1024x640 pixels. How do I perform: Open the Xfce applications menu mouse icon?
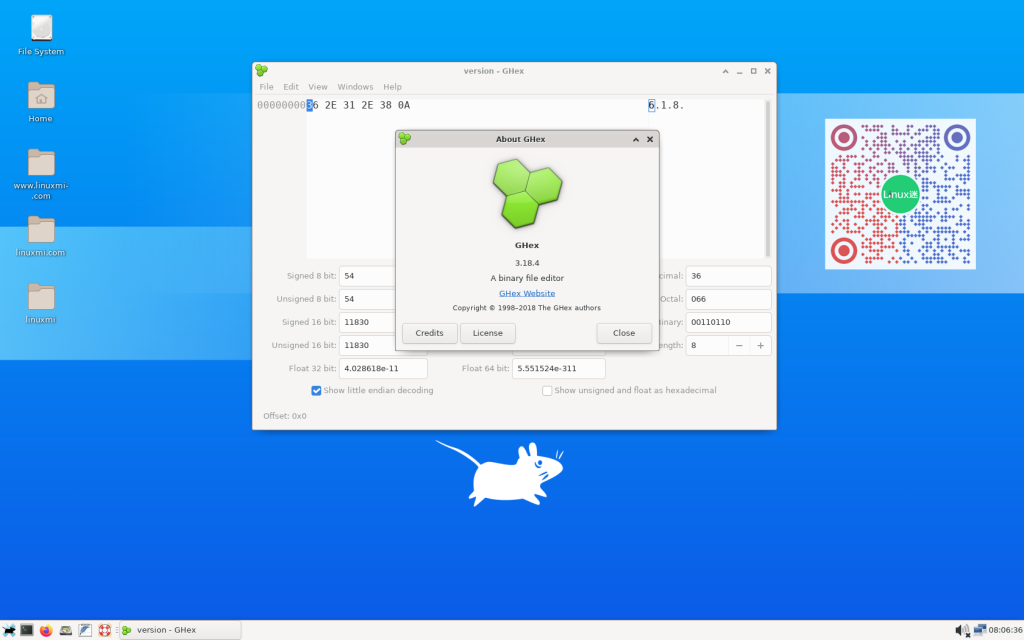[8, 630]
